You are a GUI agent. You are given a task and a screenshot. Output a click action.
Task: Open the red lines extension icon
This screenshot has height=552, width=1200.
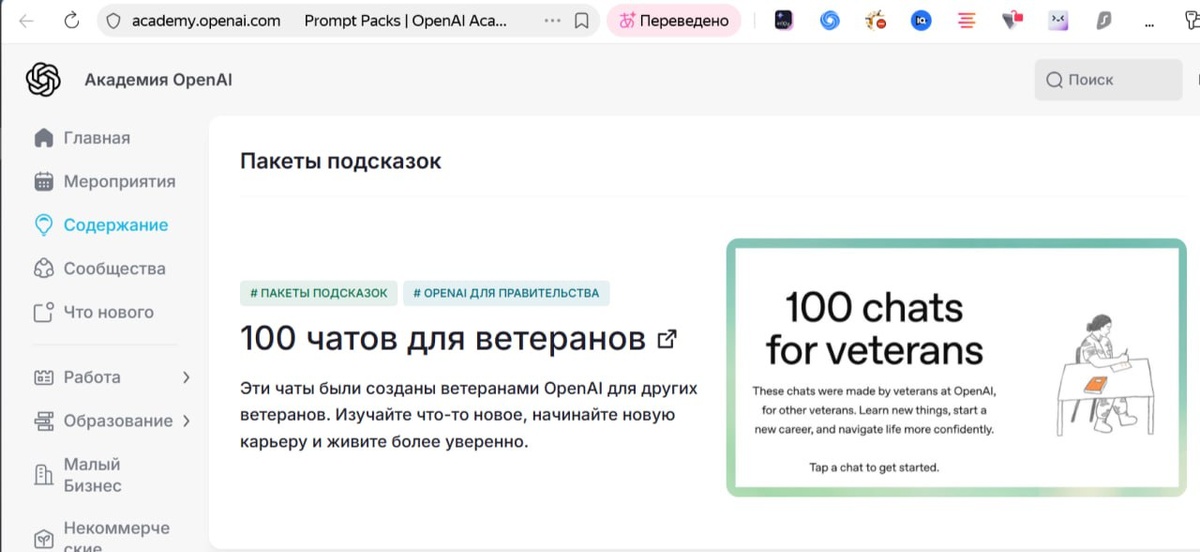point(966,20)
